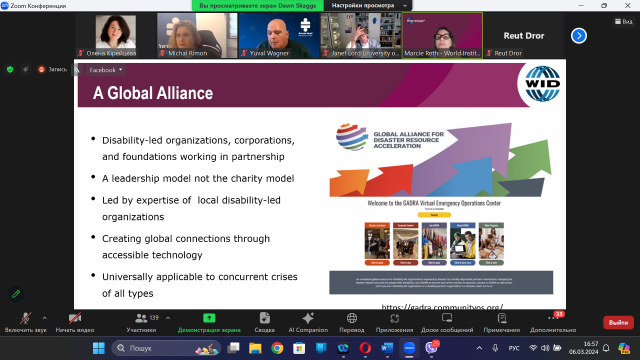Image resolution: width=640 pixels, height=360 pixels.
Task: Open the AI Companion panel
Action: point(308,322)
